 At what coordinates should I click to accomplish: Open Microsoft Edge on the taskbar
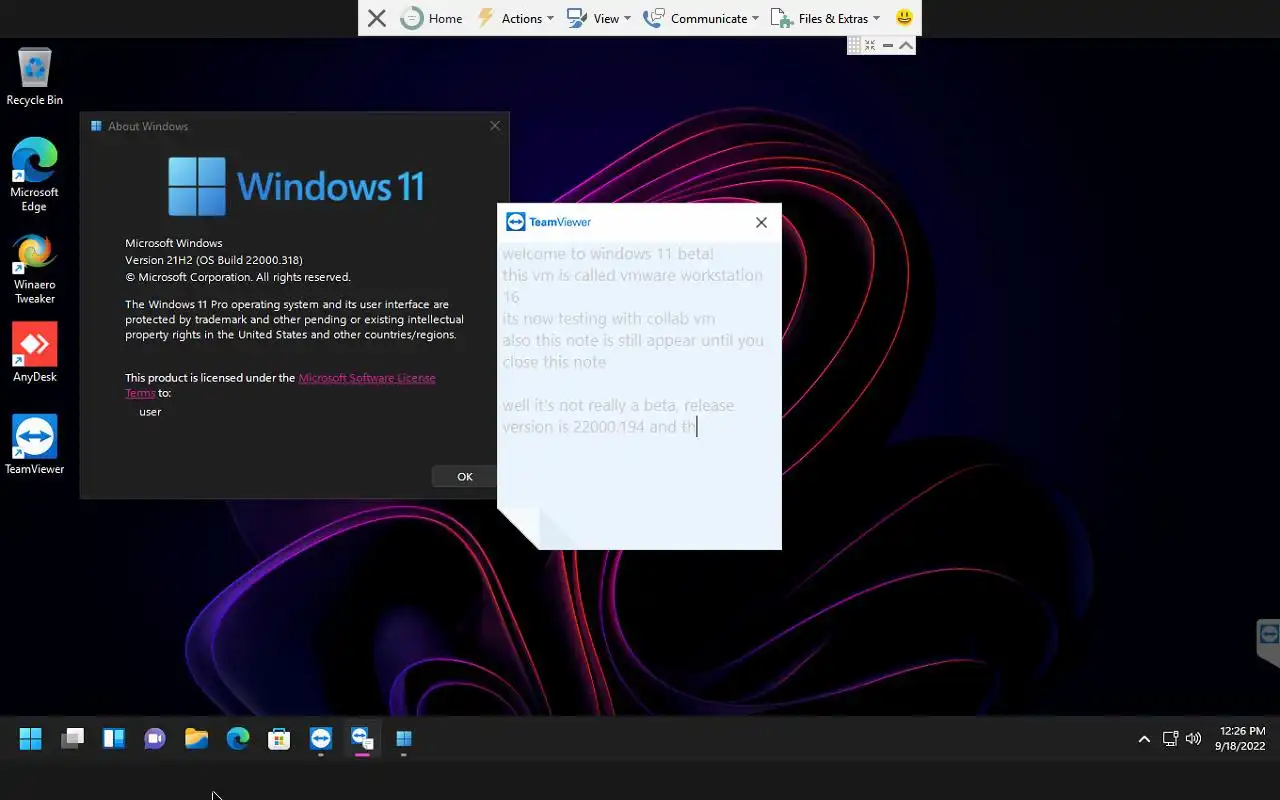238,739
